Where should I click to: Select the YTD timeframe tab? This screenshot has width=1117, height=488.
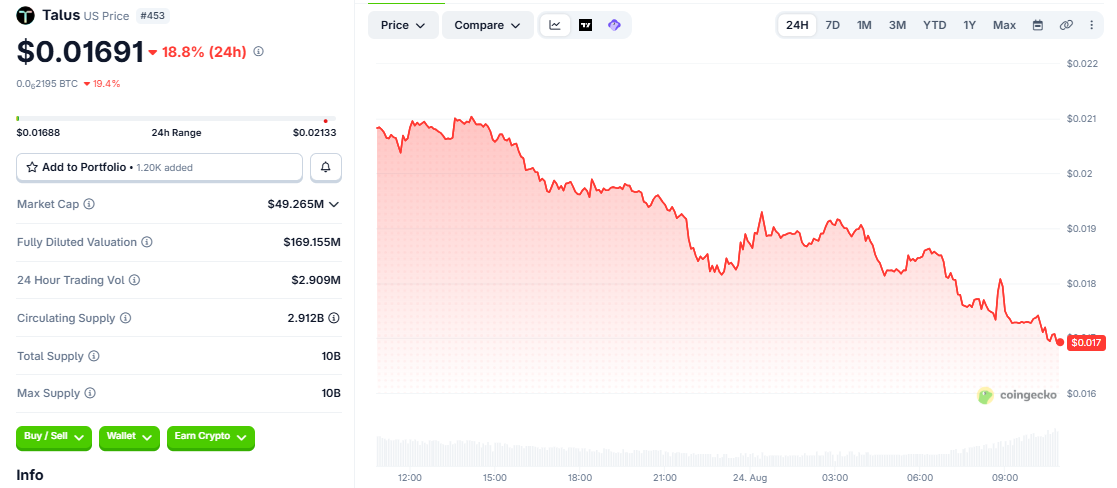[x=935, y=25]
